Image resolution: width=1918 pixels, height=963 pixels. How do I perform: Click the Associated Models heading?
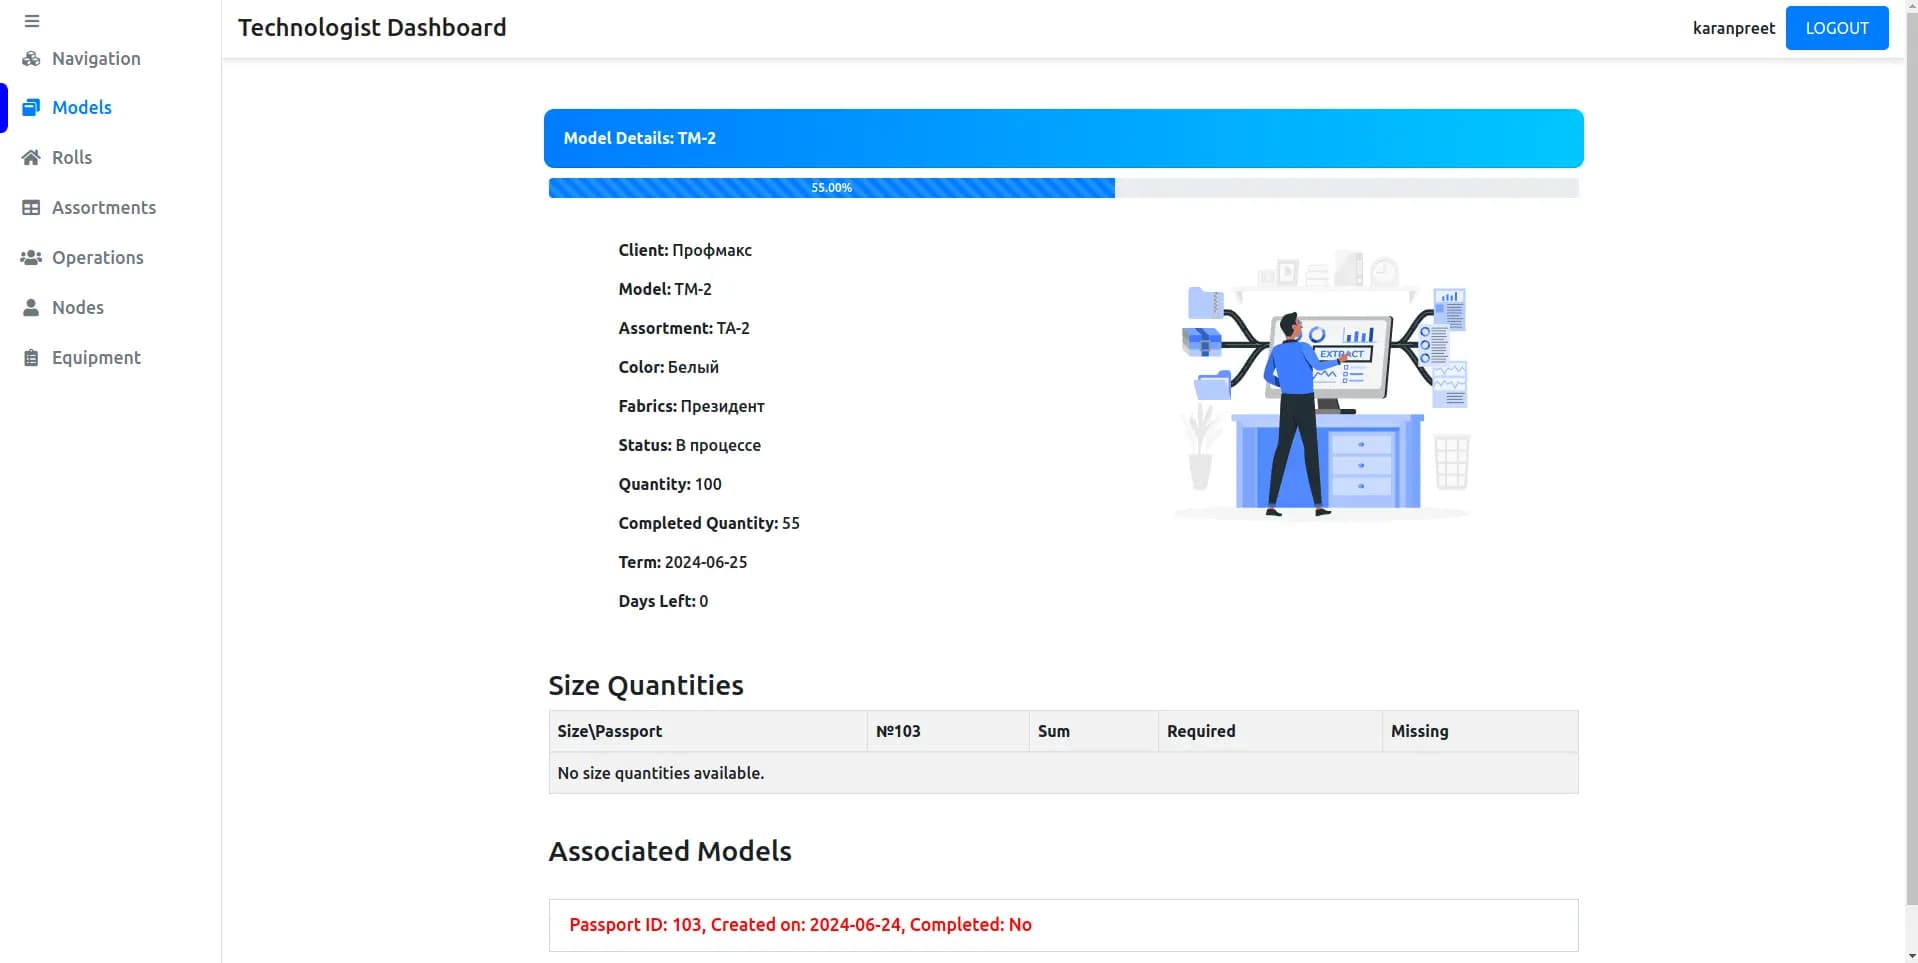click(x=670, y=851)
